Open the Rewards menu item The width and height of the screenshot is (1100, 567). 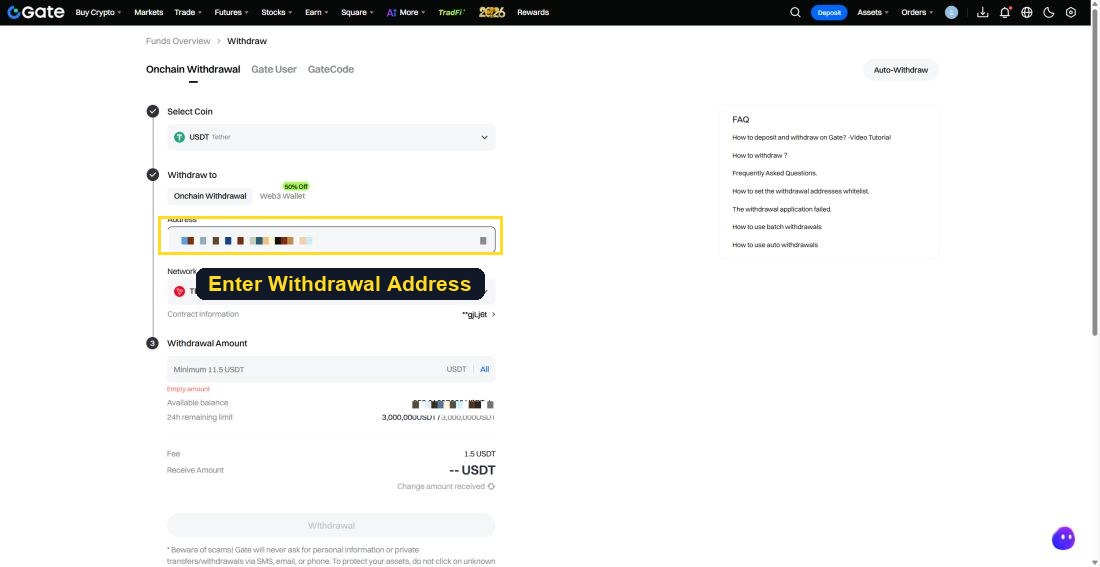533,12
